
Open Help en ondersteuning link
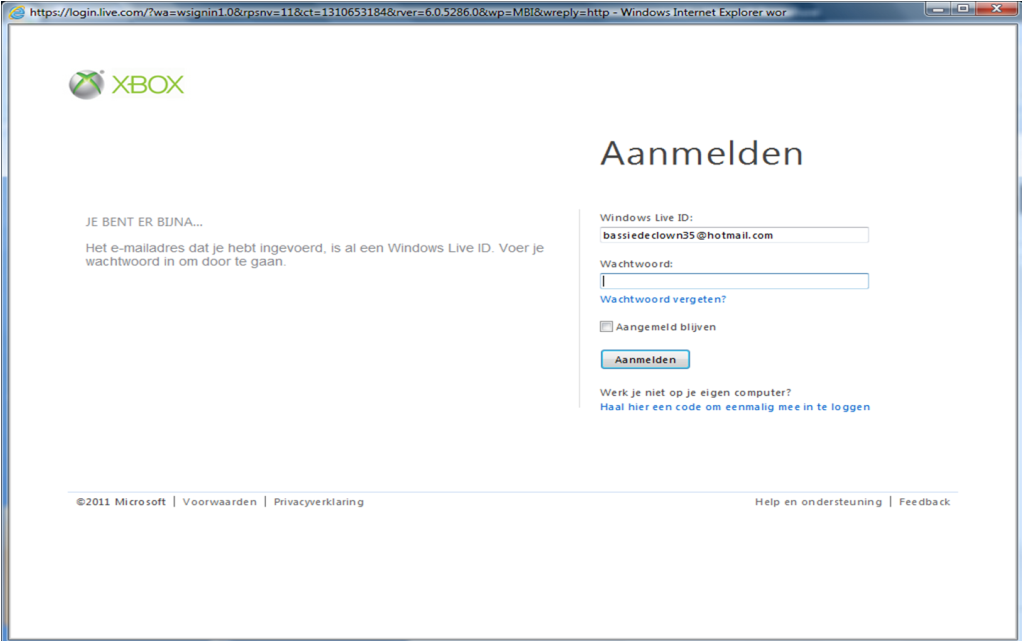[x=818, y=502]
